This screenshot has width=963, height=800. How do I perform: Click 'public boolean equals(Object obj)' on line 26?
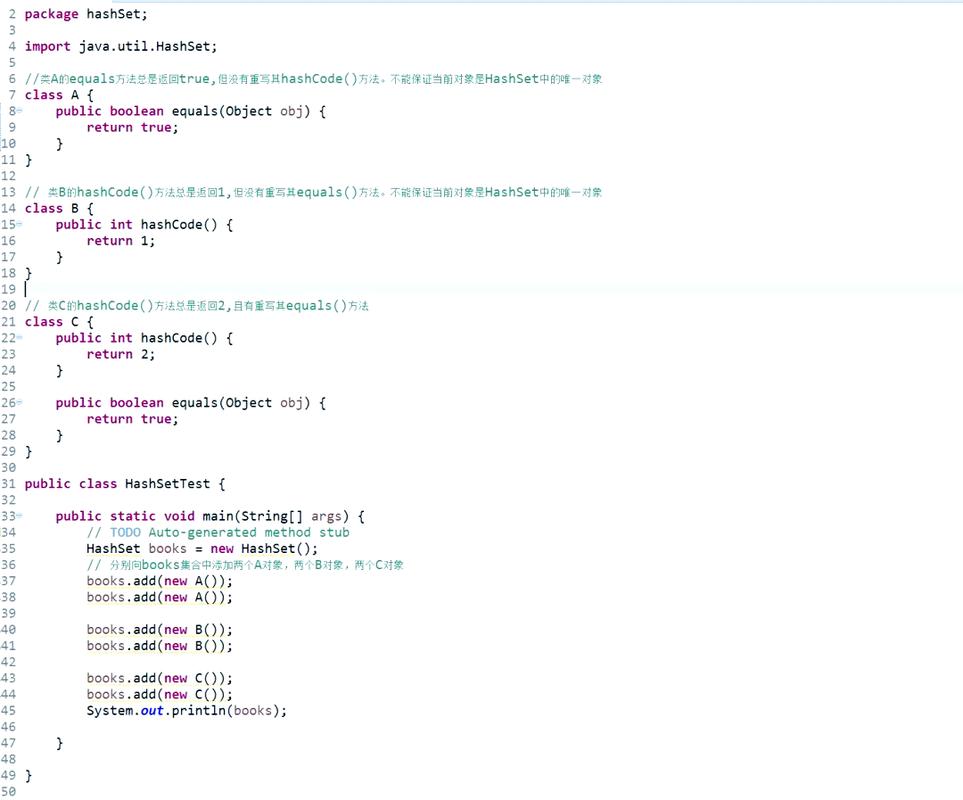[182, 403]
